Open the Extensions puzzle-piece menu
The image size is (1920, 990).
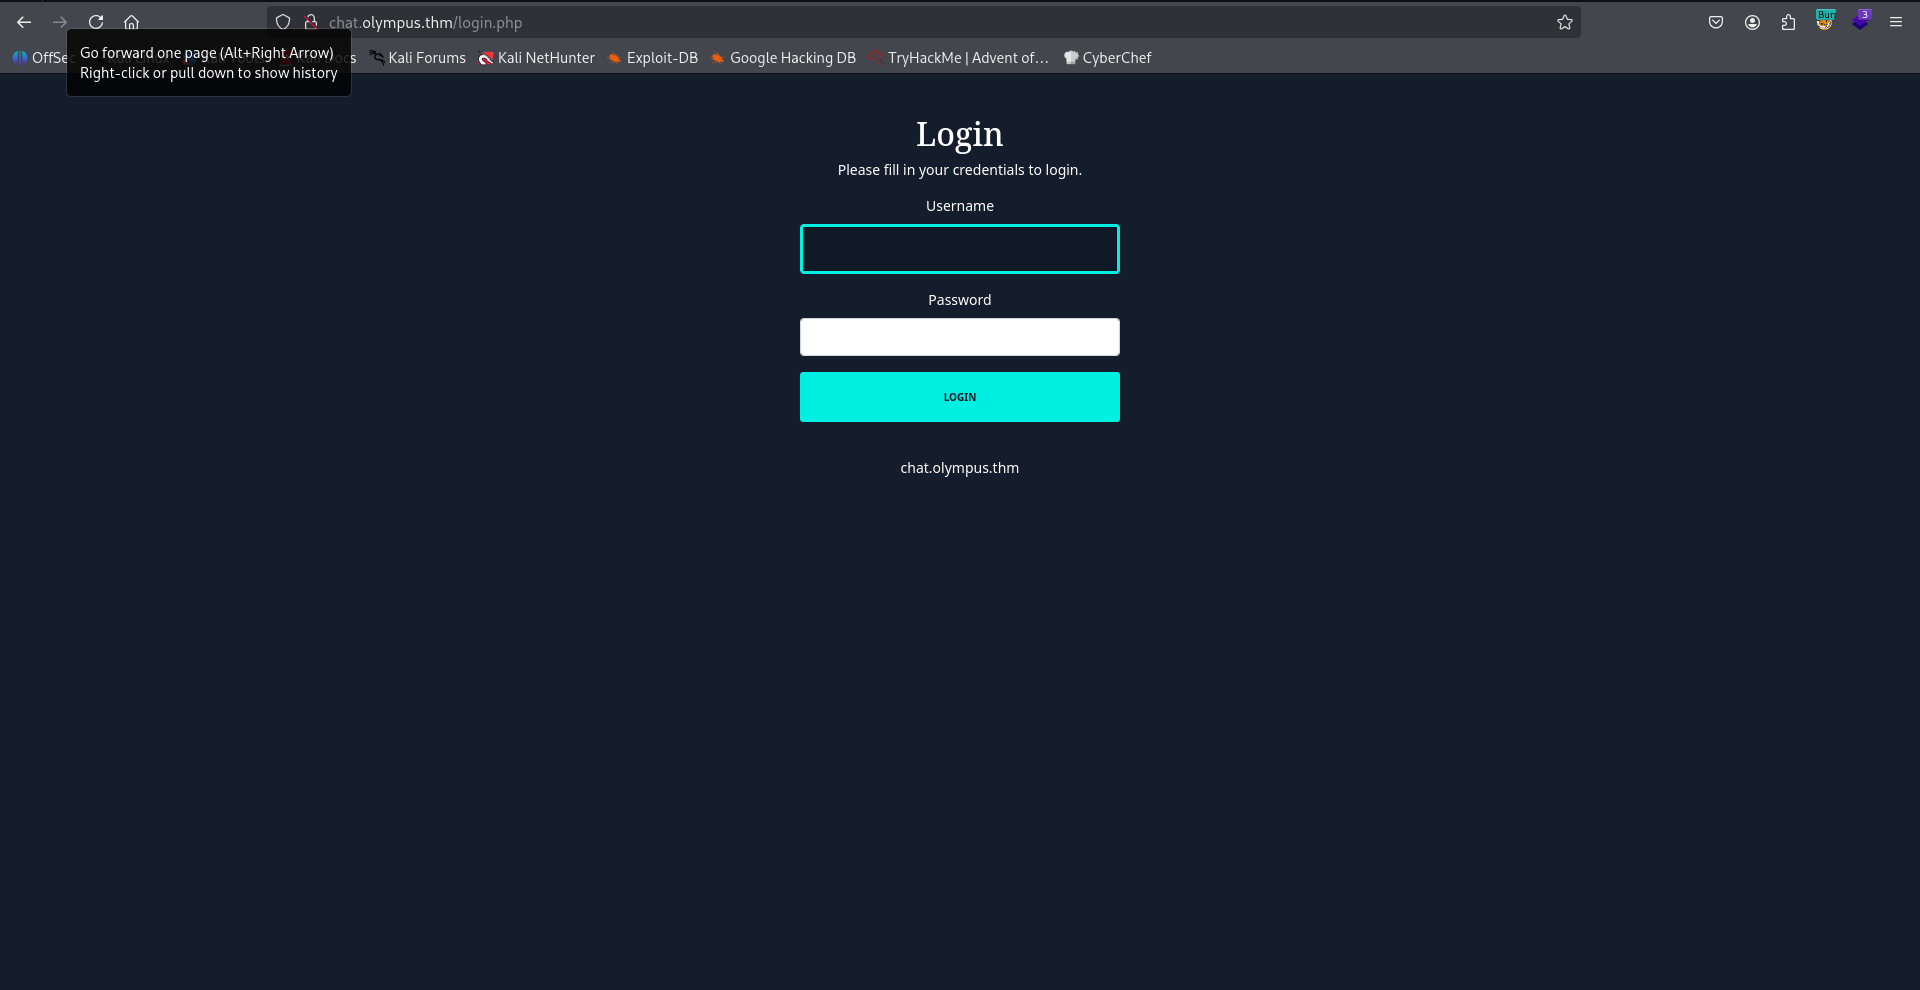pos(1788,22)
